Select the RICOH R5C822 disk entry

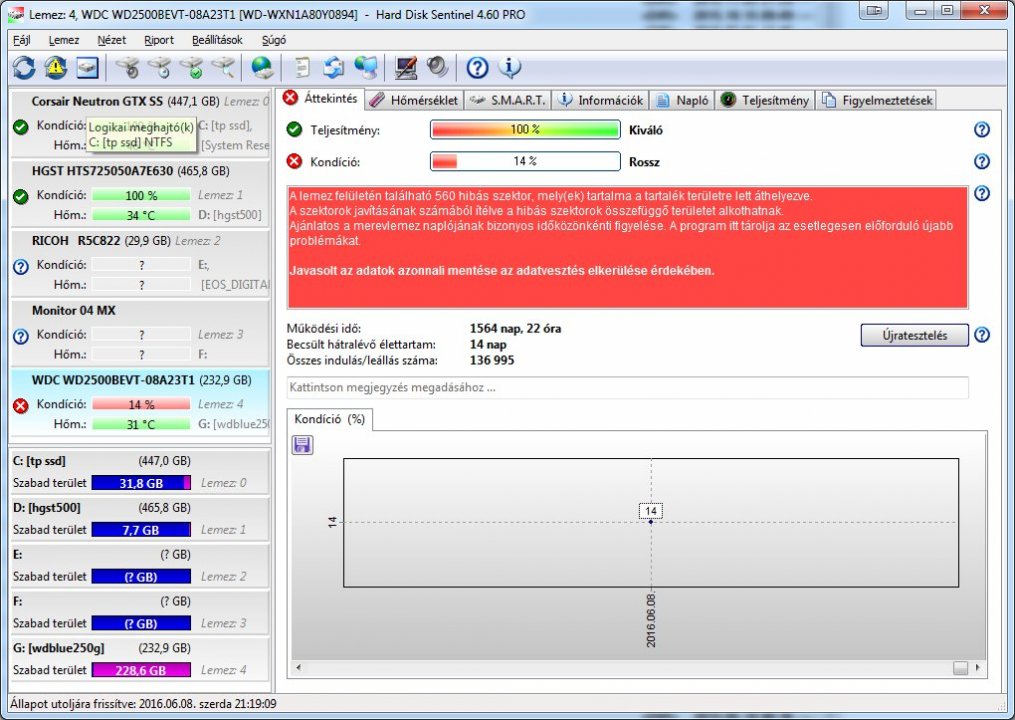pyautogui.click(x=140, y=262)
